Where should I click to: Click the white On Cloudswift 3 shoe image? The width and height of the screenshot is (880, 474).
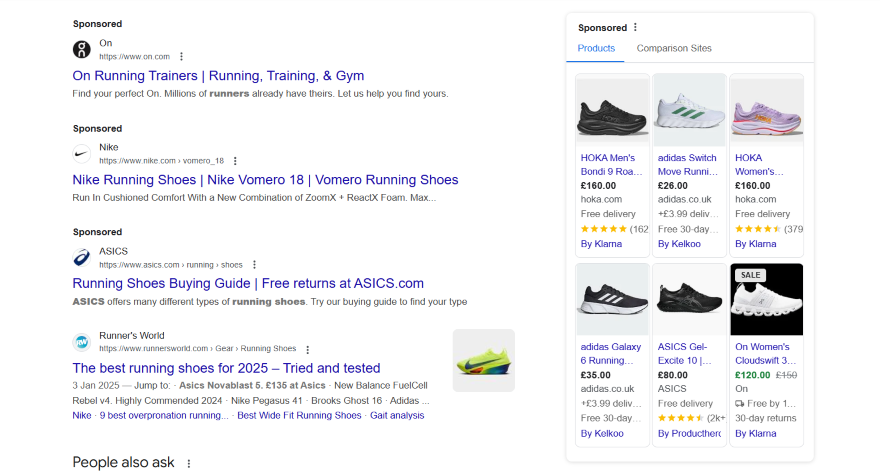coord(767,300)
